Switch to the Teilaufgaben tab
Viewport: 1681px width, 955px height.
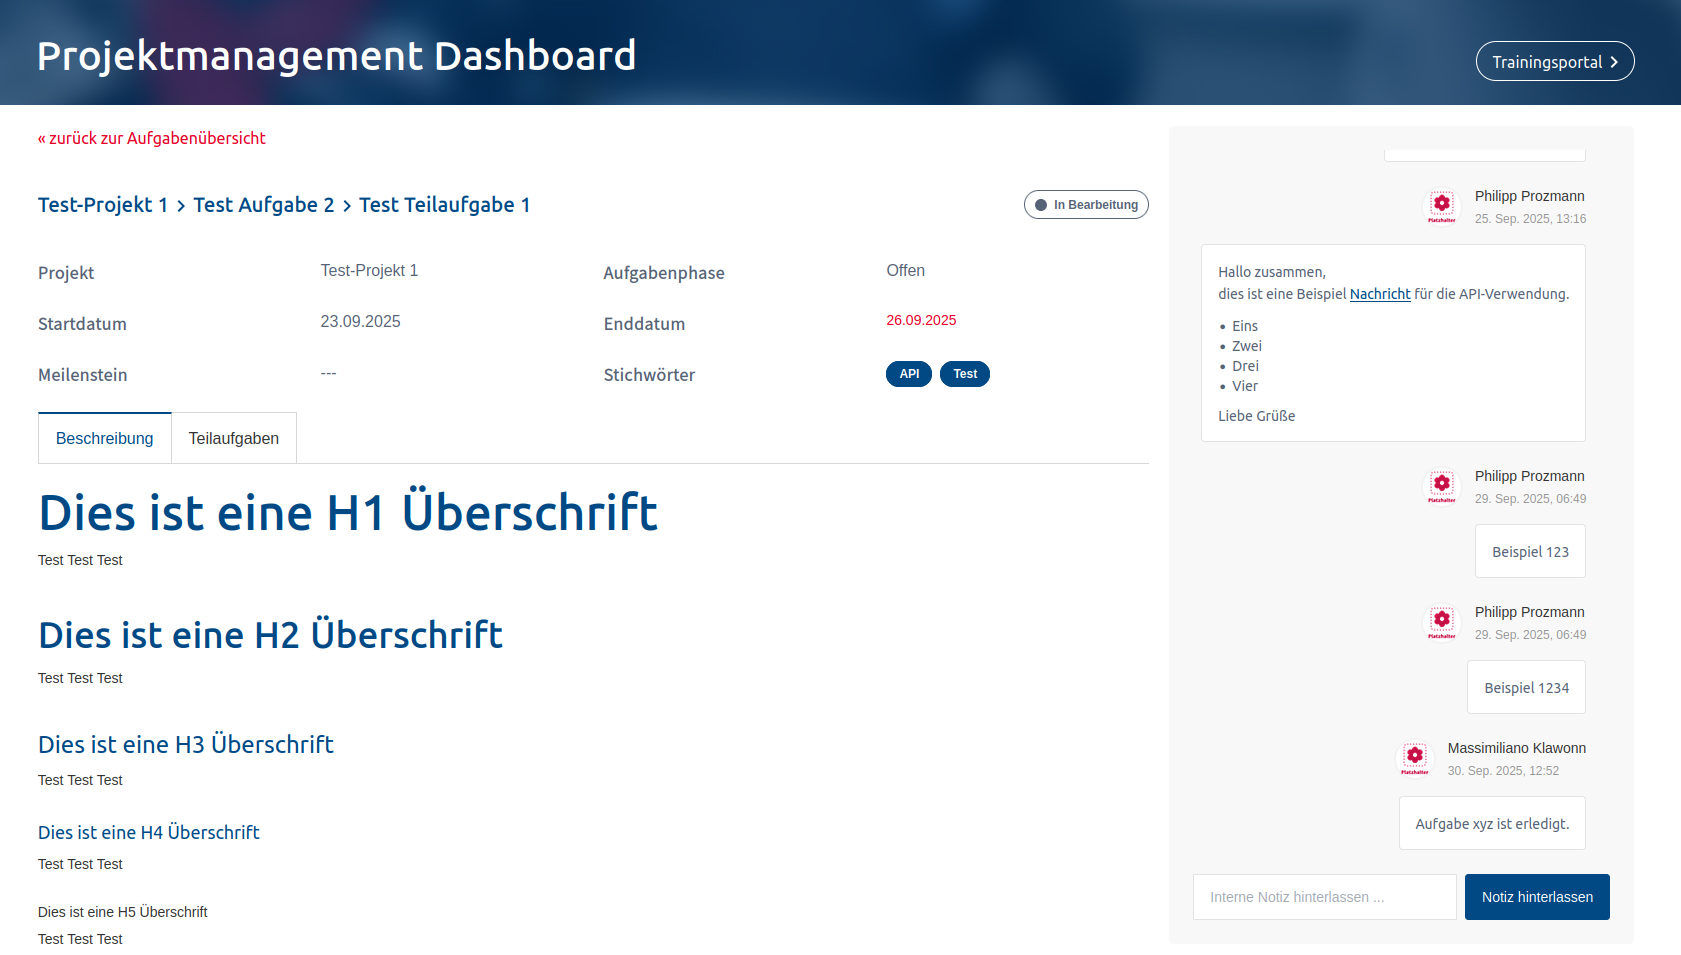[x=234, y=438]
